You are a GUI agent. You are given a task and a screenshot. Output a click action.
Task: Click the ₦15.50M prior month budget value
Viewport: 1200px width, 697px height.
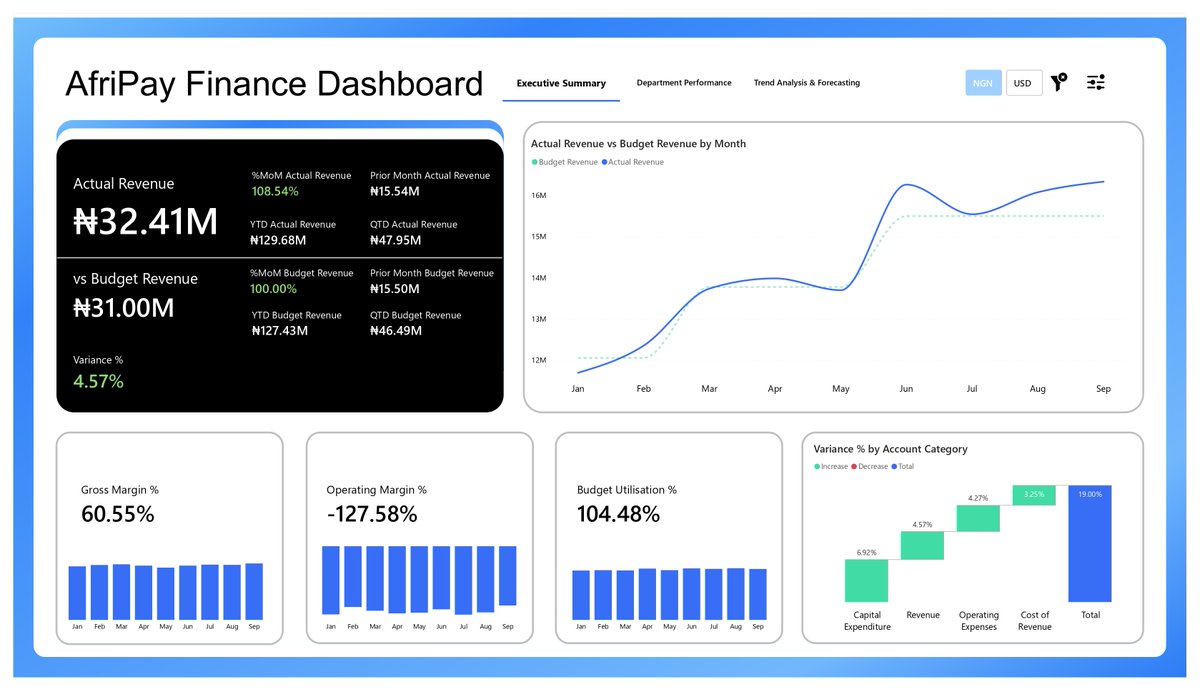point(394,289)
